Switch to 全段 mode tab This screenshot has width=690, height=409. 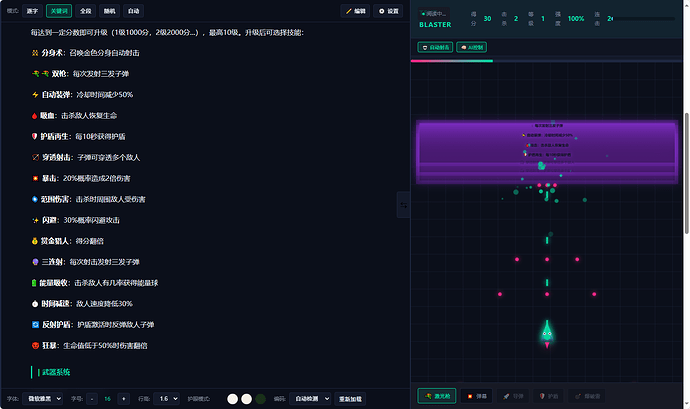tap(85, 11)
